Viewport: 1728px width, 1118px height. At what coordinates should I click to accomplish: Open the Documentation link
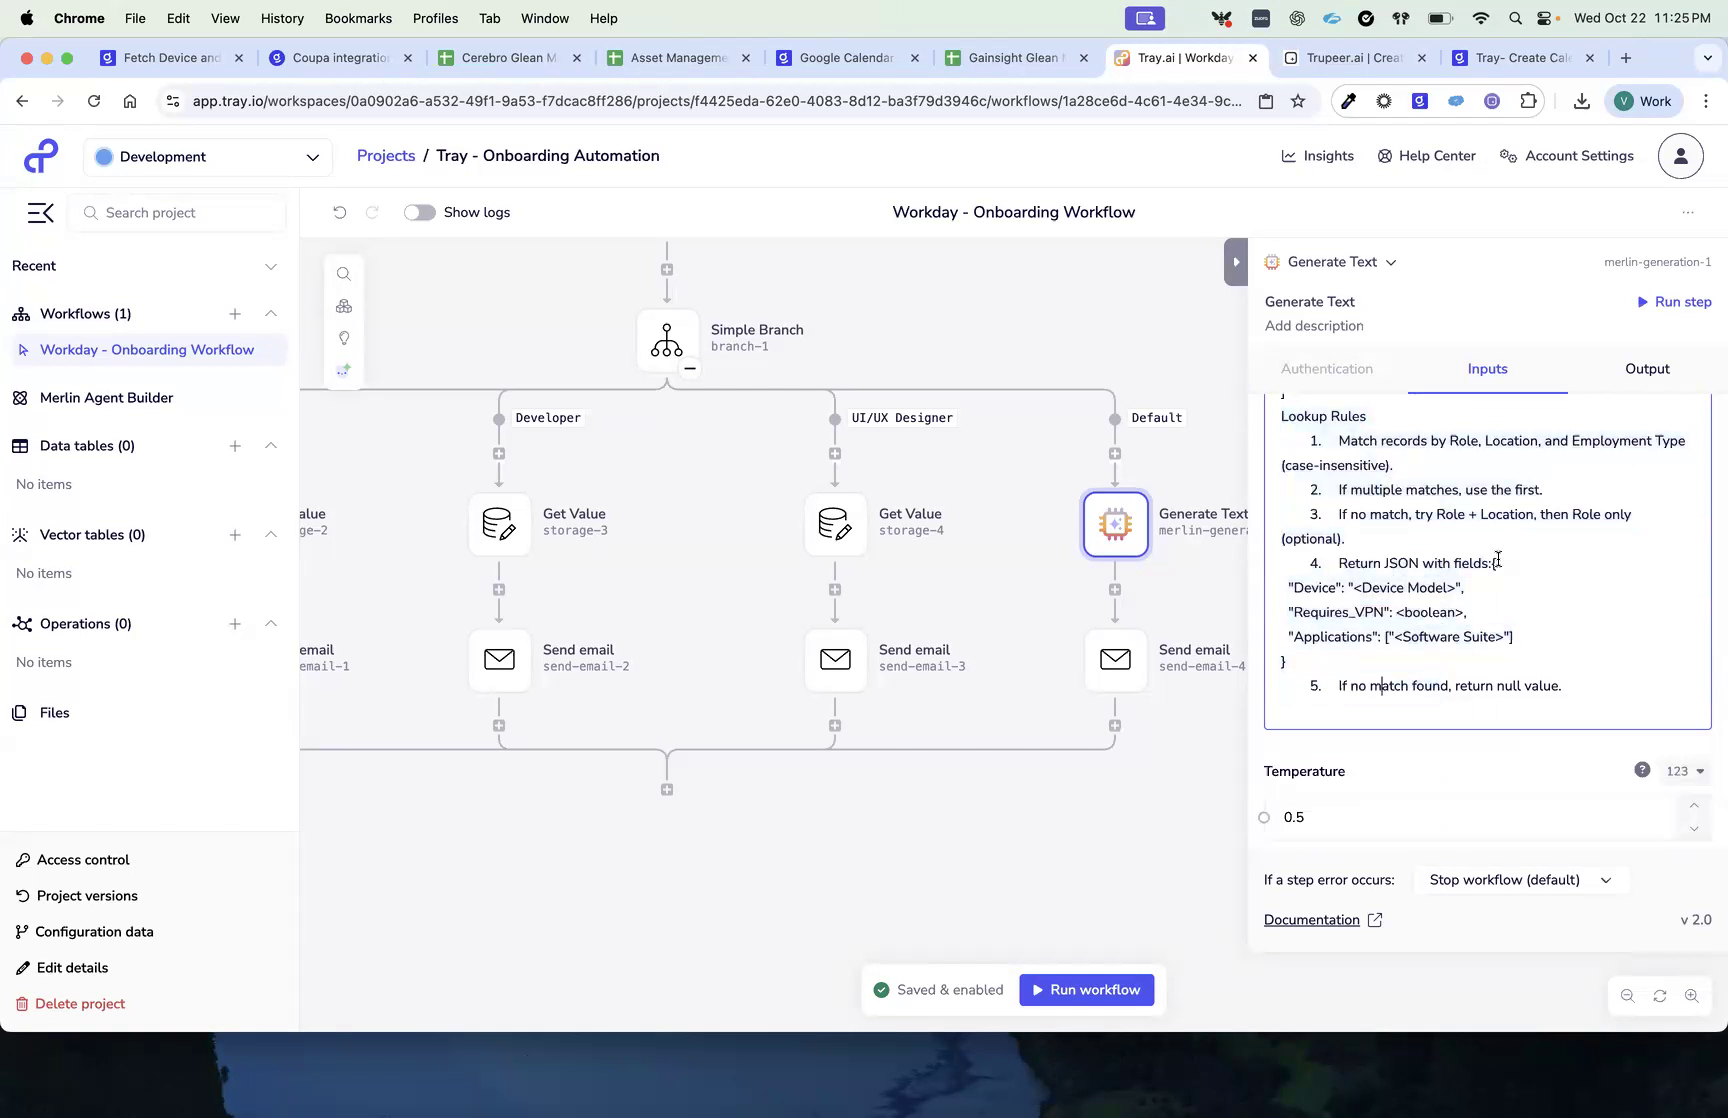tap(1312, 919)
